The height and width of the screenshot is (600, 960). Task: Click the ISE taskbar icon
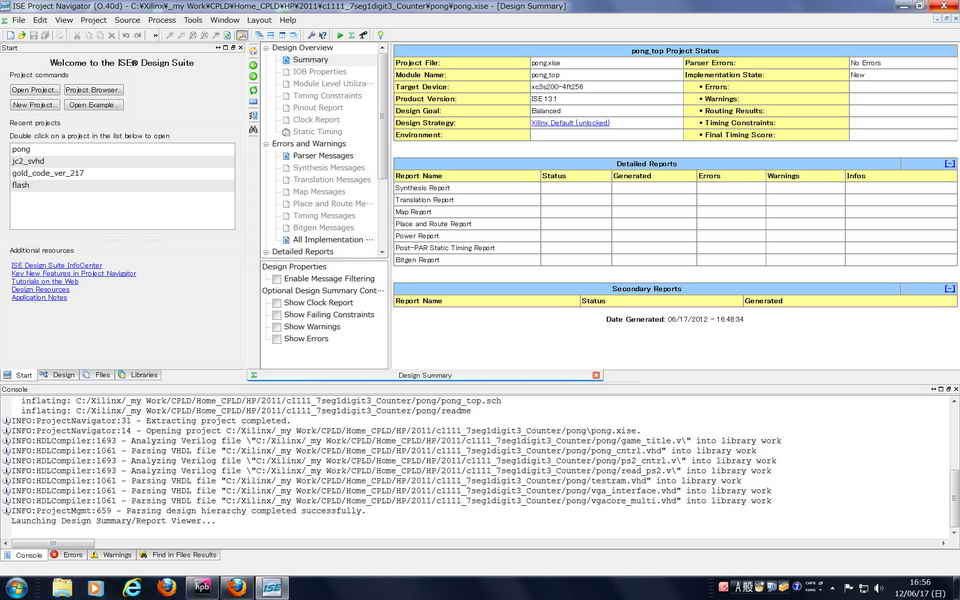pos(272,588)
